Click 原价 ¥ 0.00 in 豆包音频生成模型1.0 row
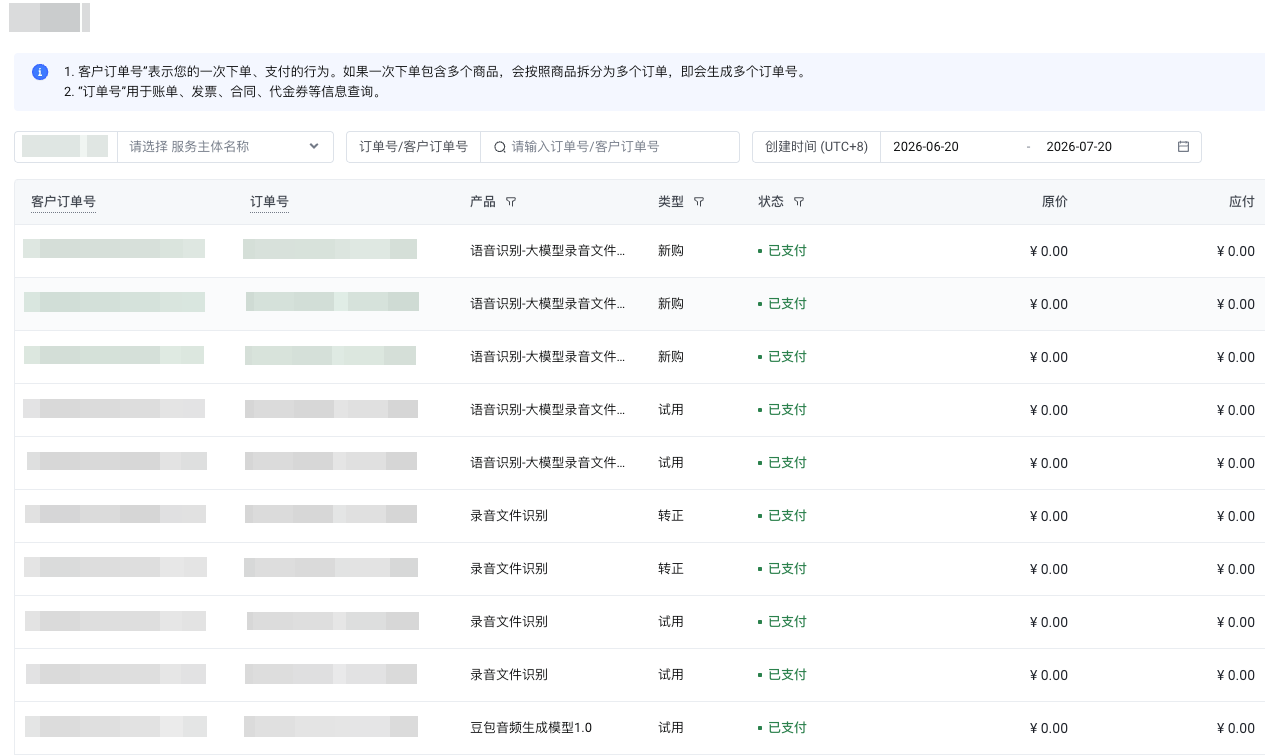This screenshot has width=1265, height=755. tap(1049, 728)
